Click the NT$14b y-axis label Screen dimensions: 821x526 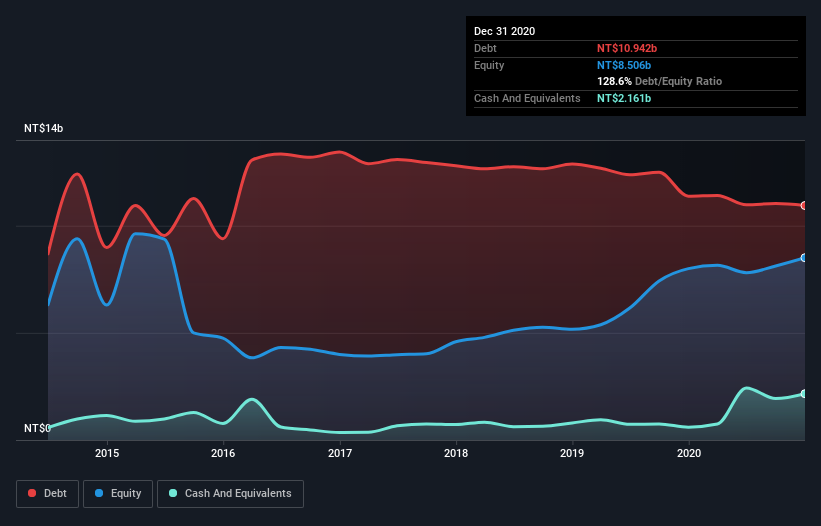click(43, 128)
